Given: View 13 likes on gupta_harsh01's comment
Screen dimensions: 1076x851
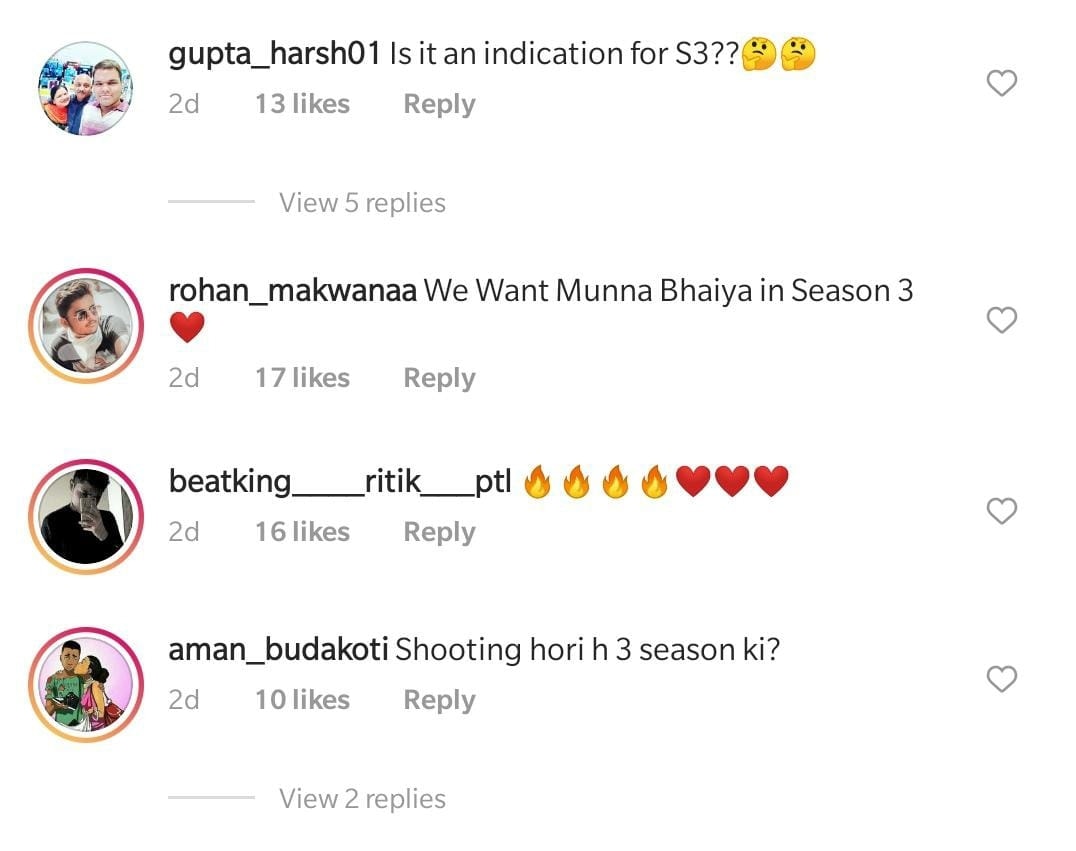Looking at the screenshot, I should pos(303,104).
